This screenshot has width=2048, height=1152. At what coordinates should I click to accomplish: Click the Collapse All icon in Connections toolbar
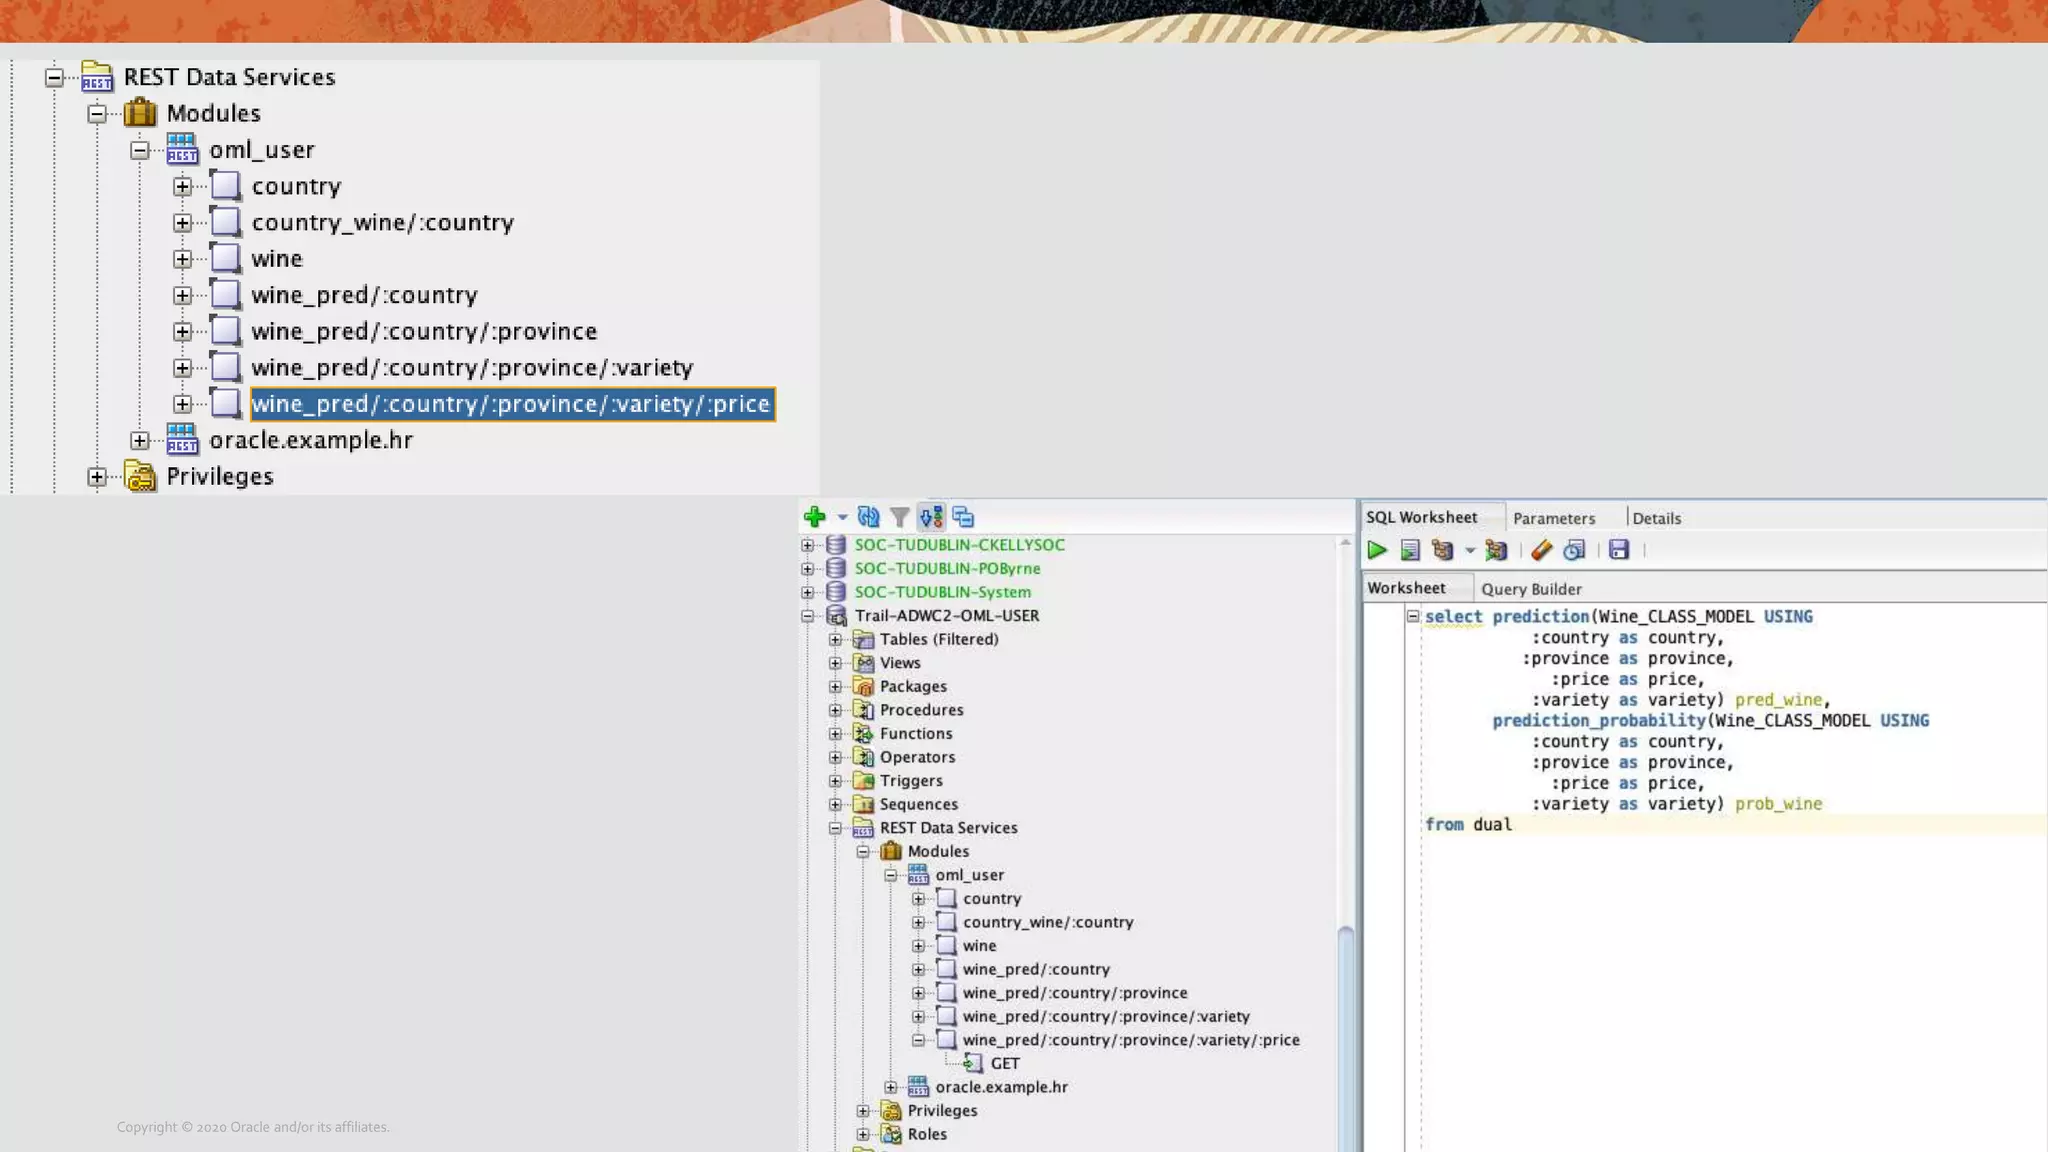tap(963, 517)
